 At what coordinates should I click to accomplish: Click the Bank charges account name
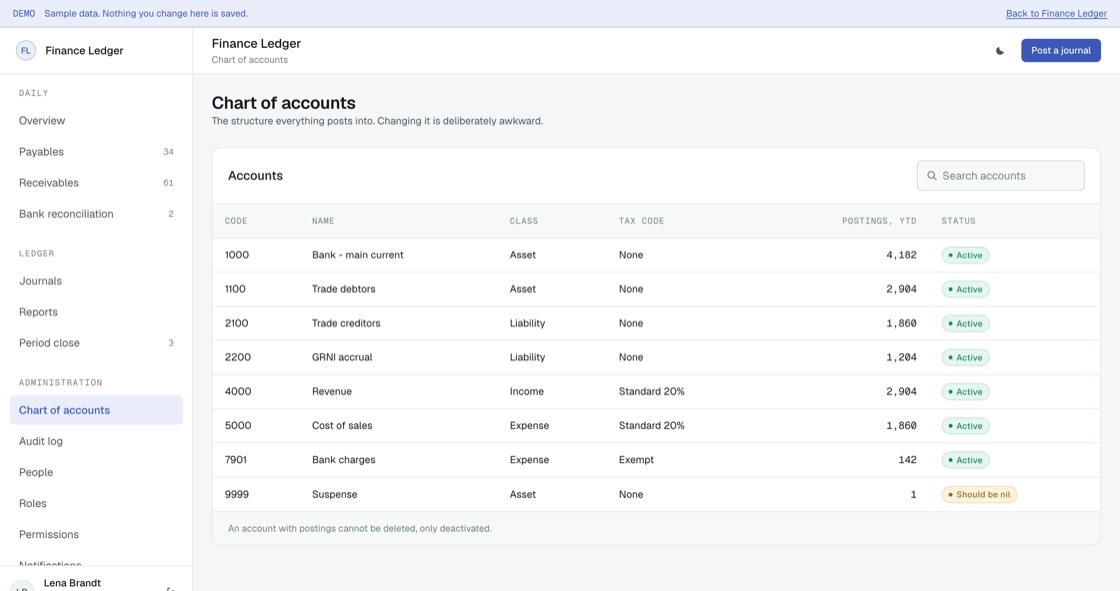(x=344, y=460)
